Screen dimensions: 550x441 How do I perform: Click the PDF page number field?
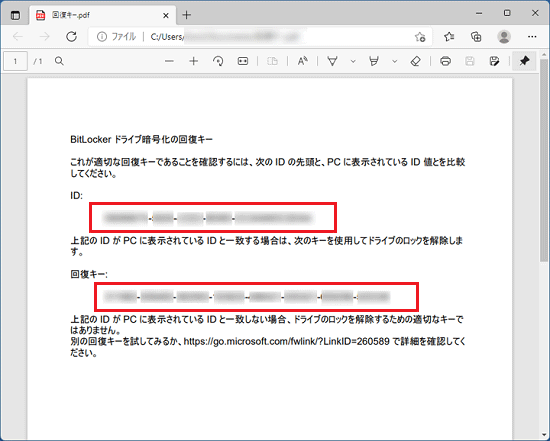pyautogui.click(x=15, y=61)
